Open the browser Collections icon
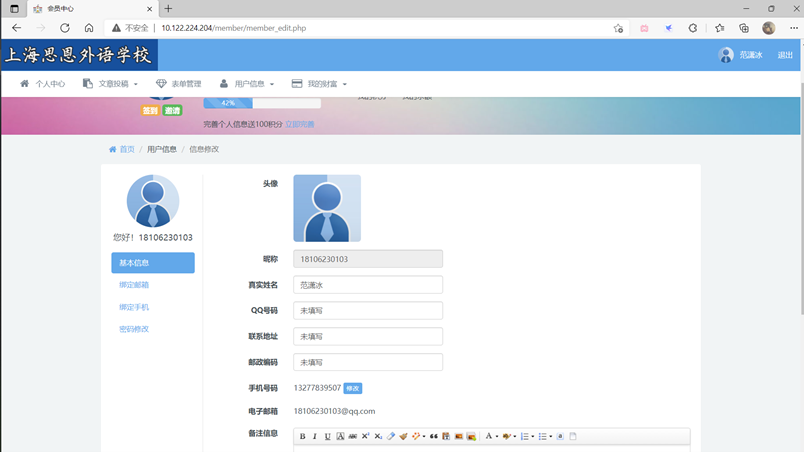The height and width of the screenshot is (452, 804). 744,28
